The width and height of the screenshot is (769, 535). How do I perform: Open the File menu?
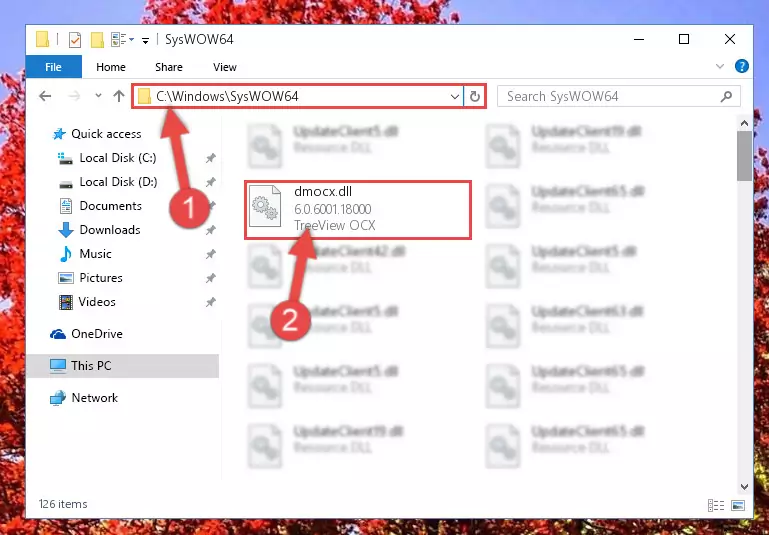(53, 67)
